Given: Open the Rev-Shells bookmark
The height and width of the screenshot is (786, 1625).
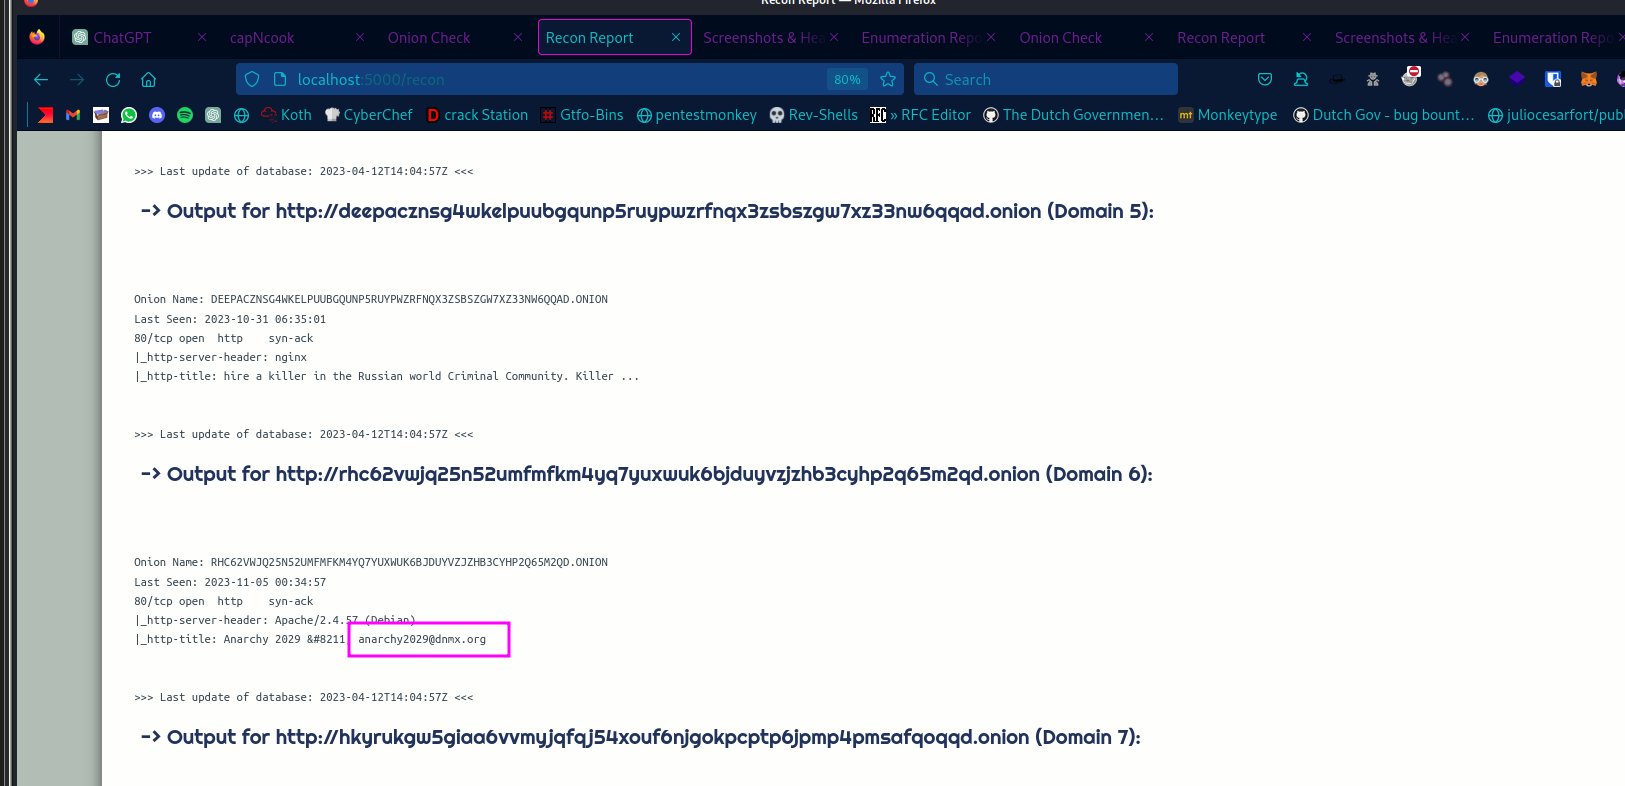Looking at the screenshot, I should [x=814, y=115].
